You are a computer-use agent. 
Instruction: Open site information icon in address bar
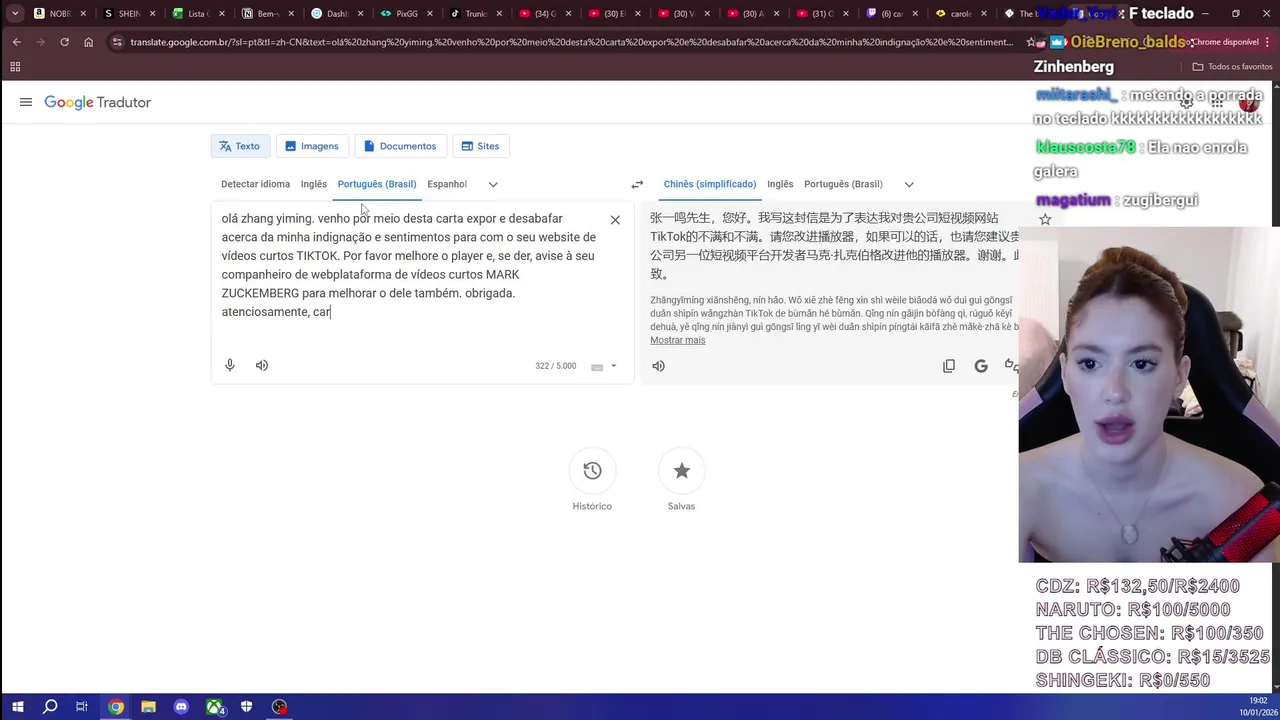click(x=116, y=42)
